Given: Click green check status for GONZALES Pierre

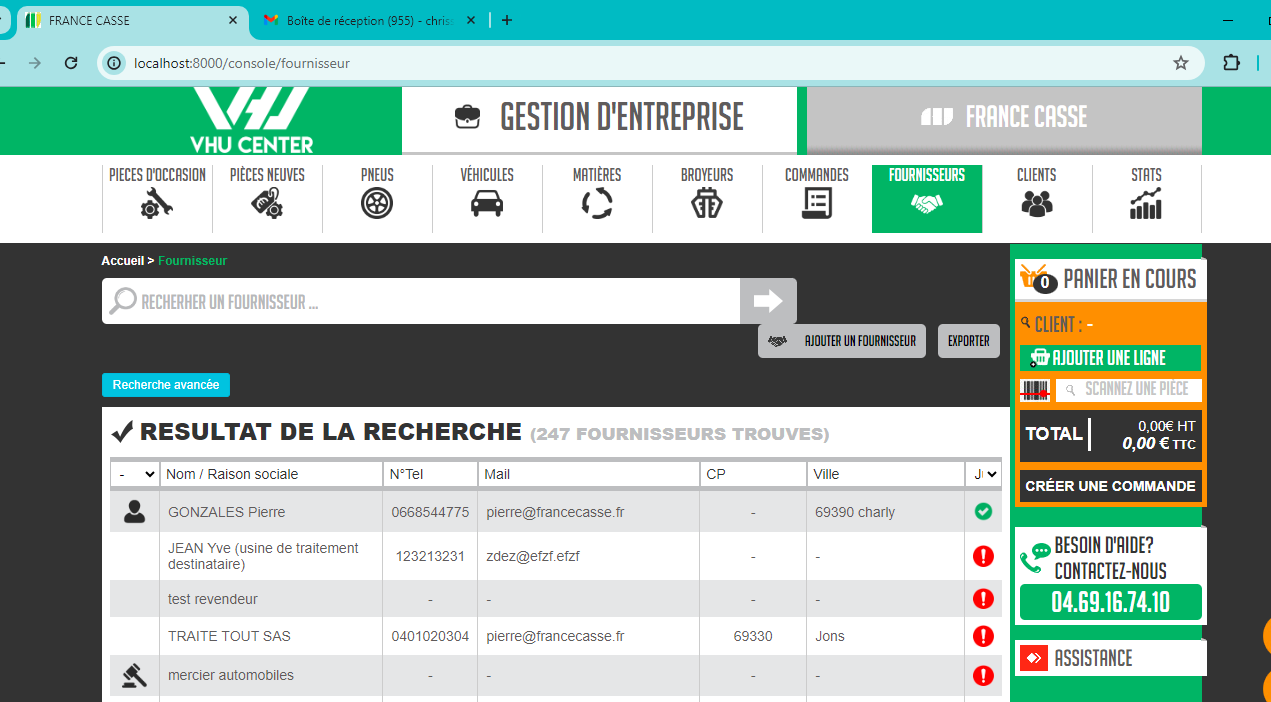Looking at the screenshot, I should pyautogui.click(x=983, y=512).
